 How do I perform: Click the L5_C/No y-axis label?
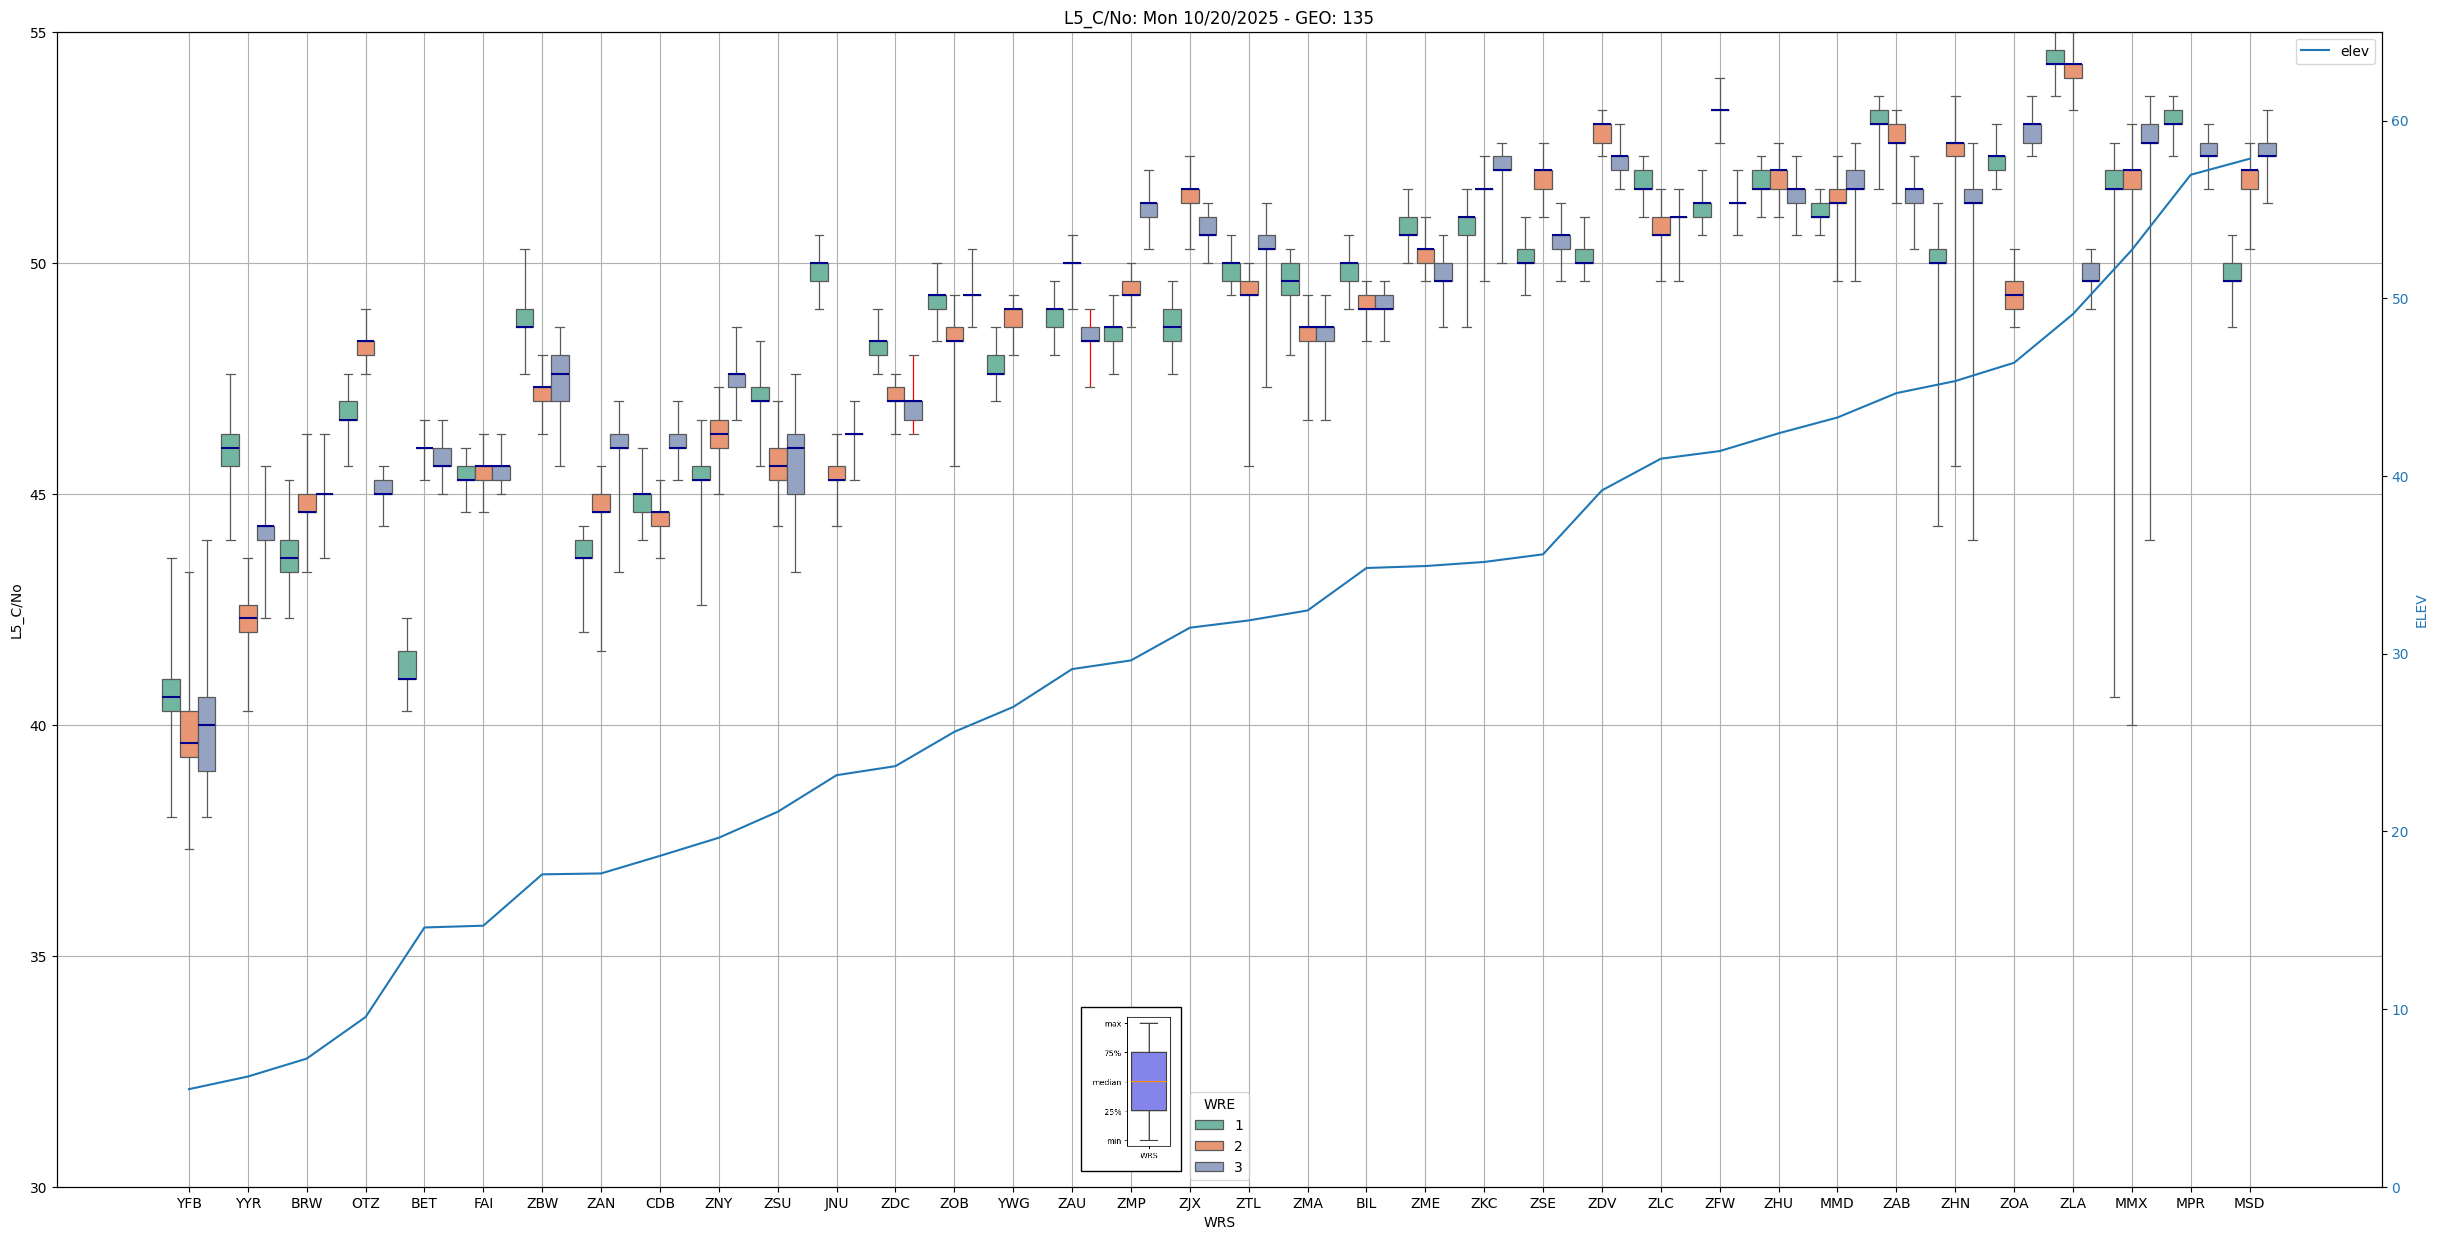16,611
